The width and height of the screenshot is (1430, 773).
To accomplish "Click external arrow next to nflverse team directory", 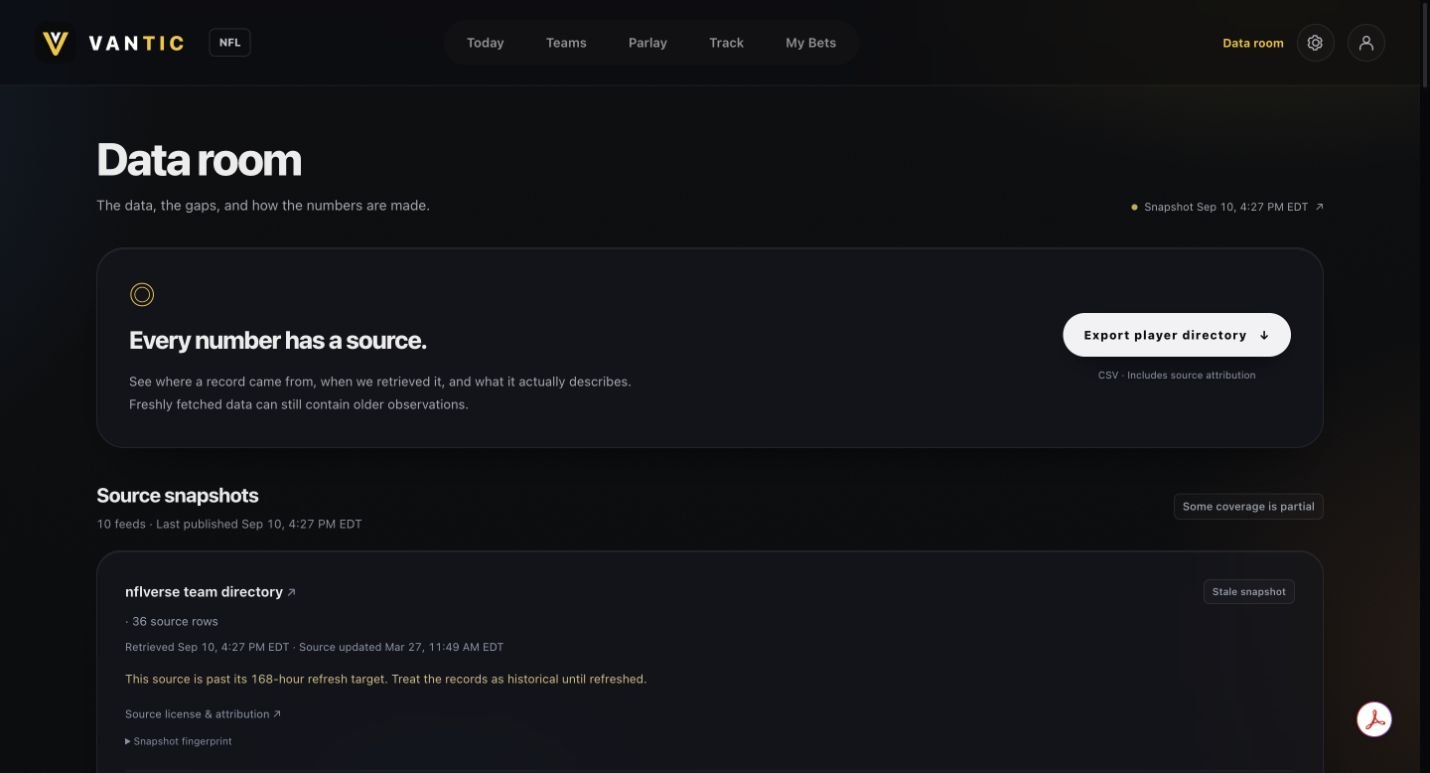I will [291, 592].
